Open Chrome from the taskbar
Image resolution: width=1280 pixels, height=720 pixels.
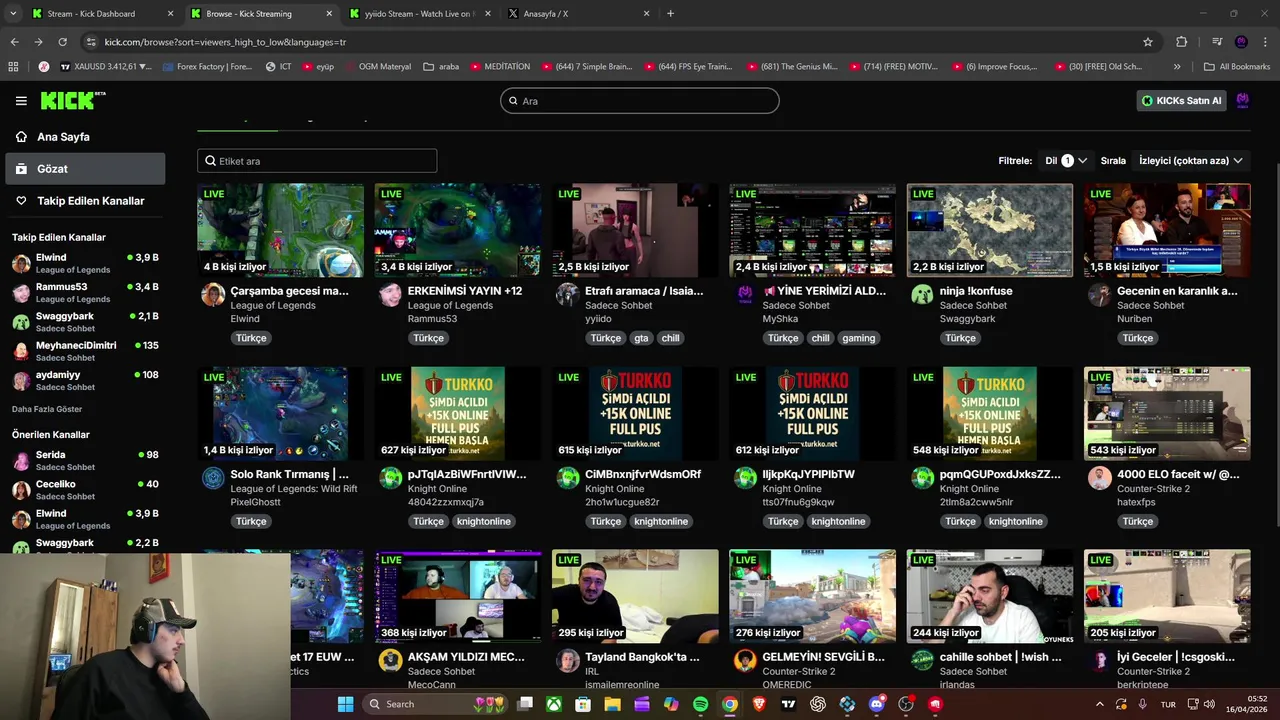tap(730, 704)
